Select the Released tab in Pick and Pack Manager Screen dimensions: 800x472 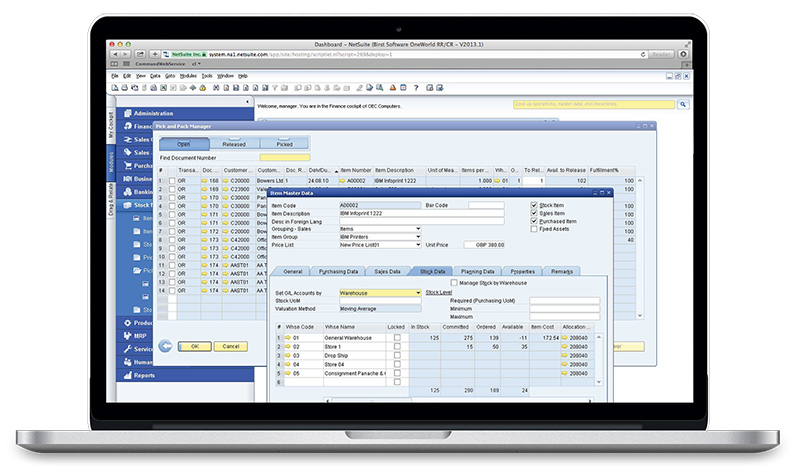coord(235,144)
